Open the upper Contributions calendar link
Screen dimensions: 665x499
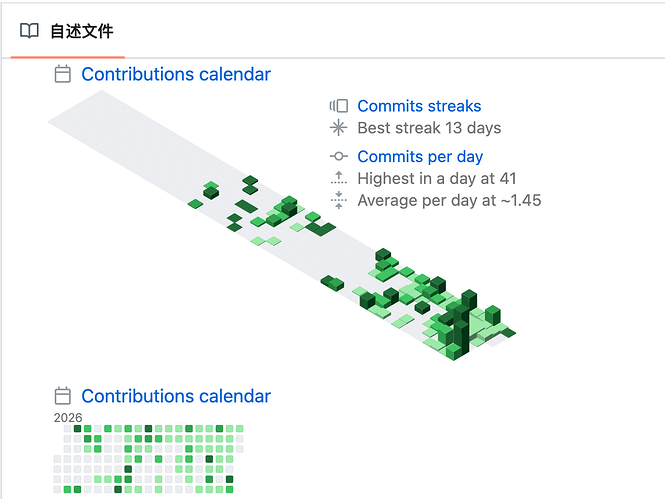176,74
